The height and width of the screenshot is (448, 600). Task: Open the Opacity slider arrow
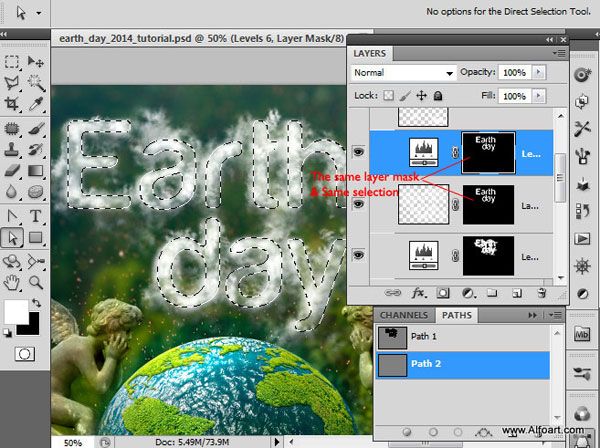pos(539,72)
